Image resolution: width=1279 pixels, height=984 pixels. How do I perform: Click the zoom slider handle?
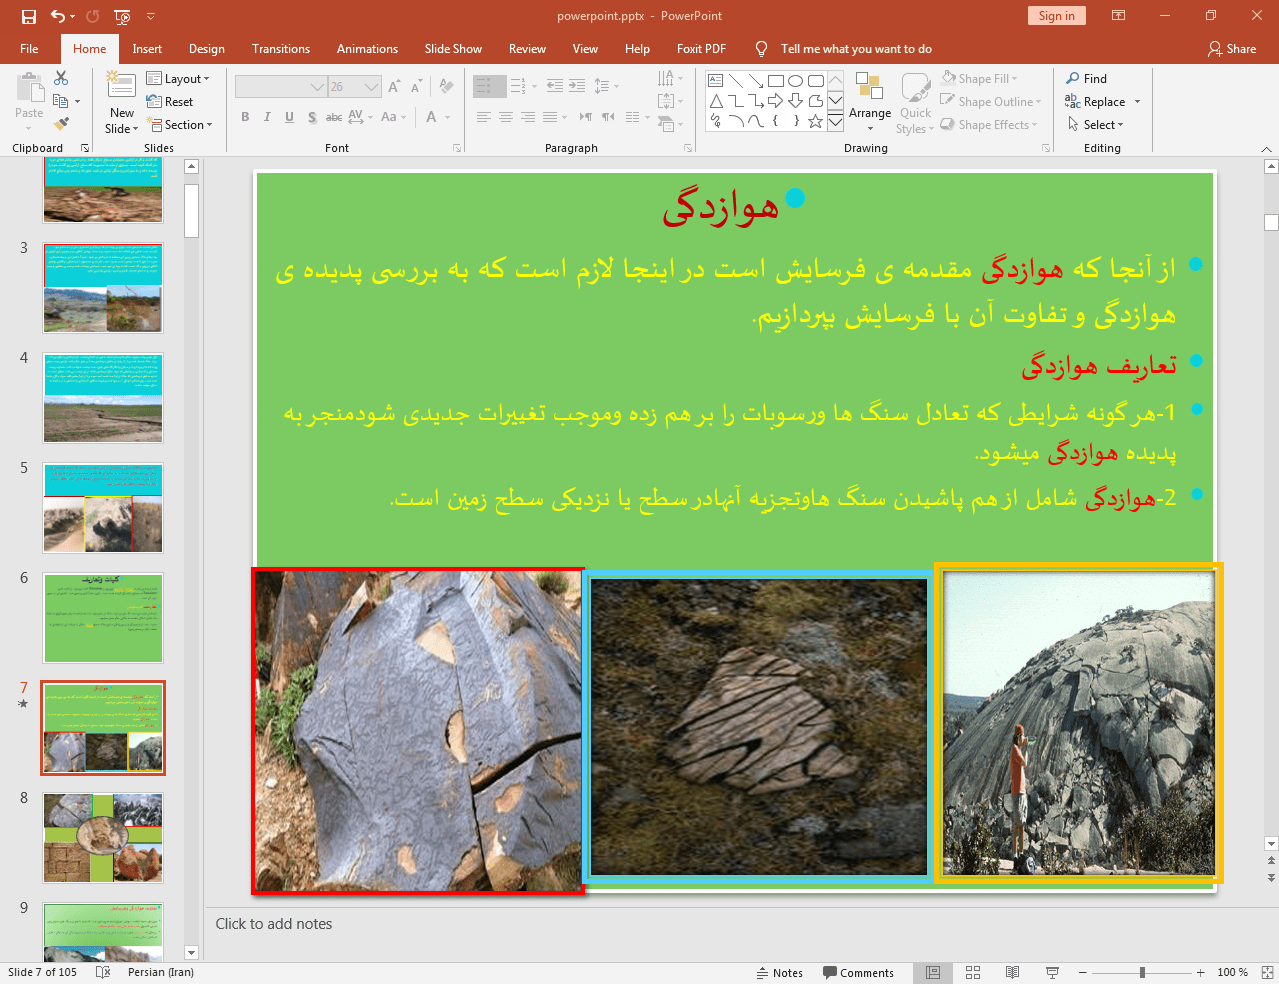pyautogui.click(x=1142, y=972)
